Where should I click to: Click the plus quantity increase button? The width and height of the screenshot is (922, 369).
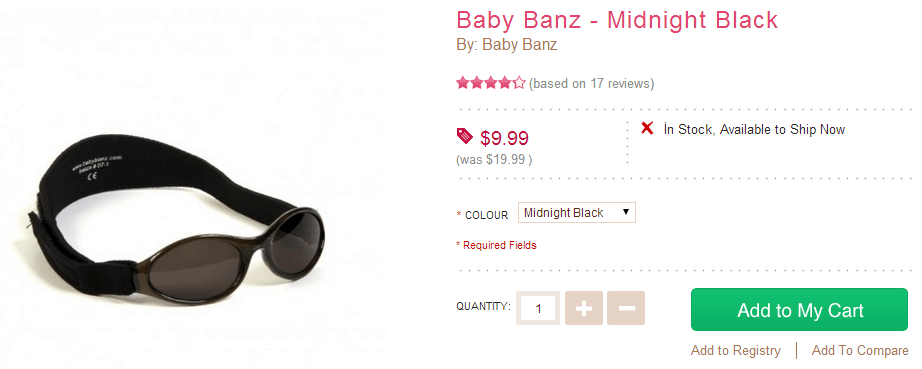(583, 308)
